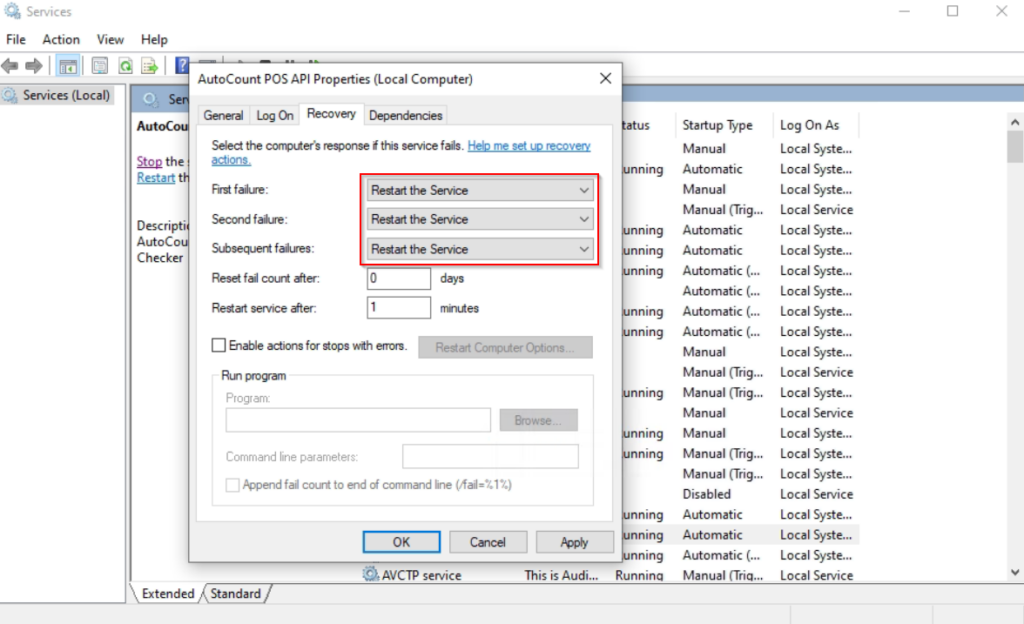Image resolution: width=1024 pixels, height=624 pixels.
Task: Click the Browse button
Action: [x=538, y=420]
